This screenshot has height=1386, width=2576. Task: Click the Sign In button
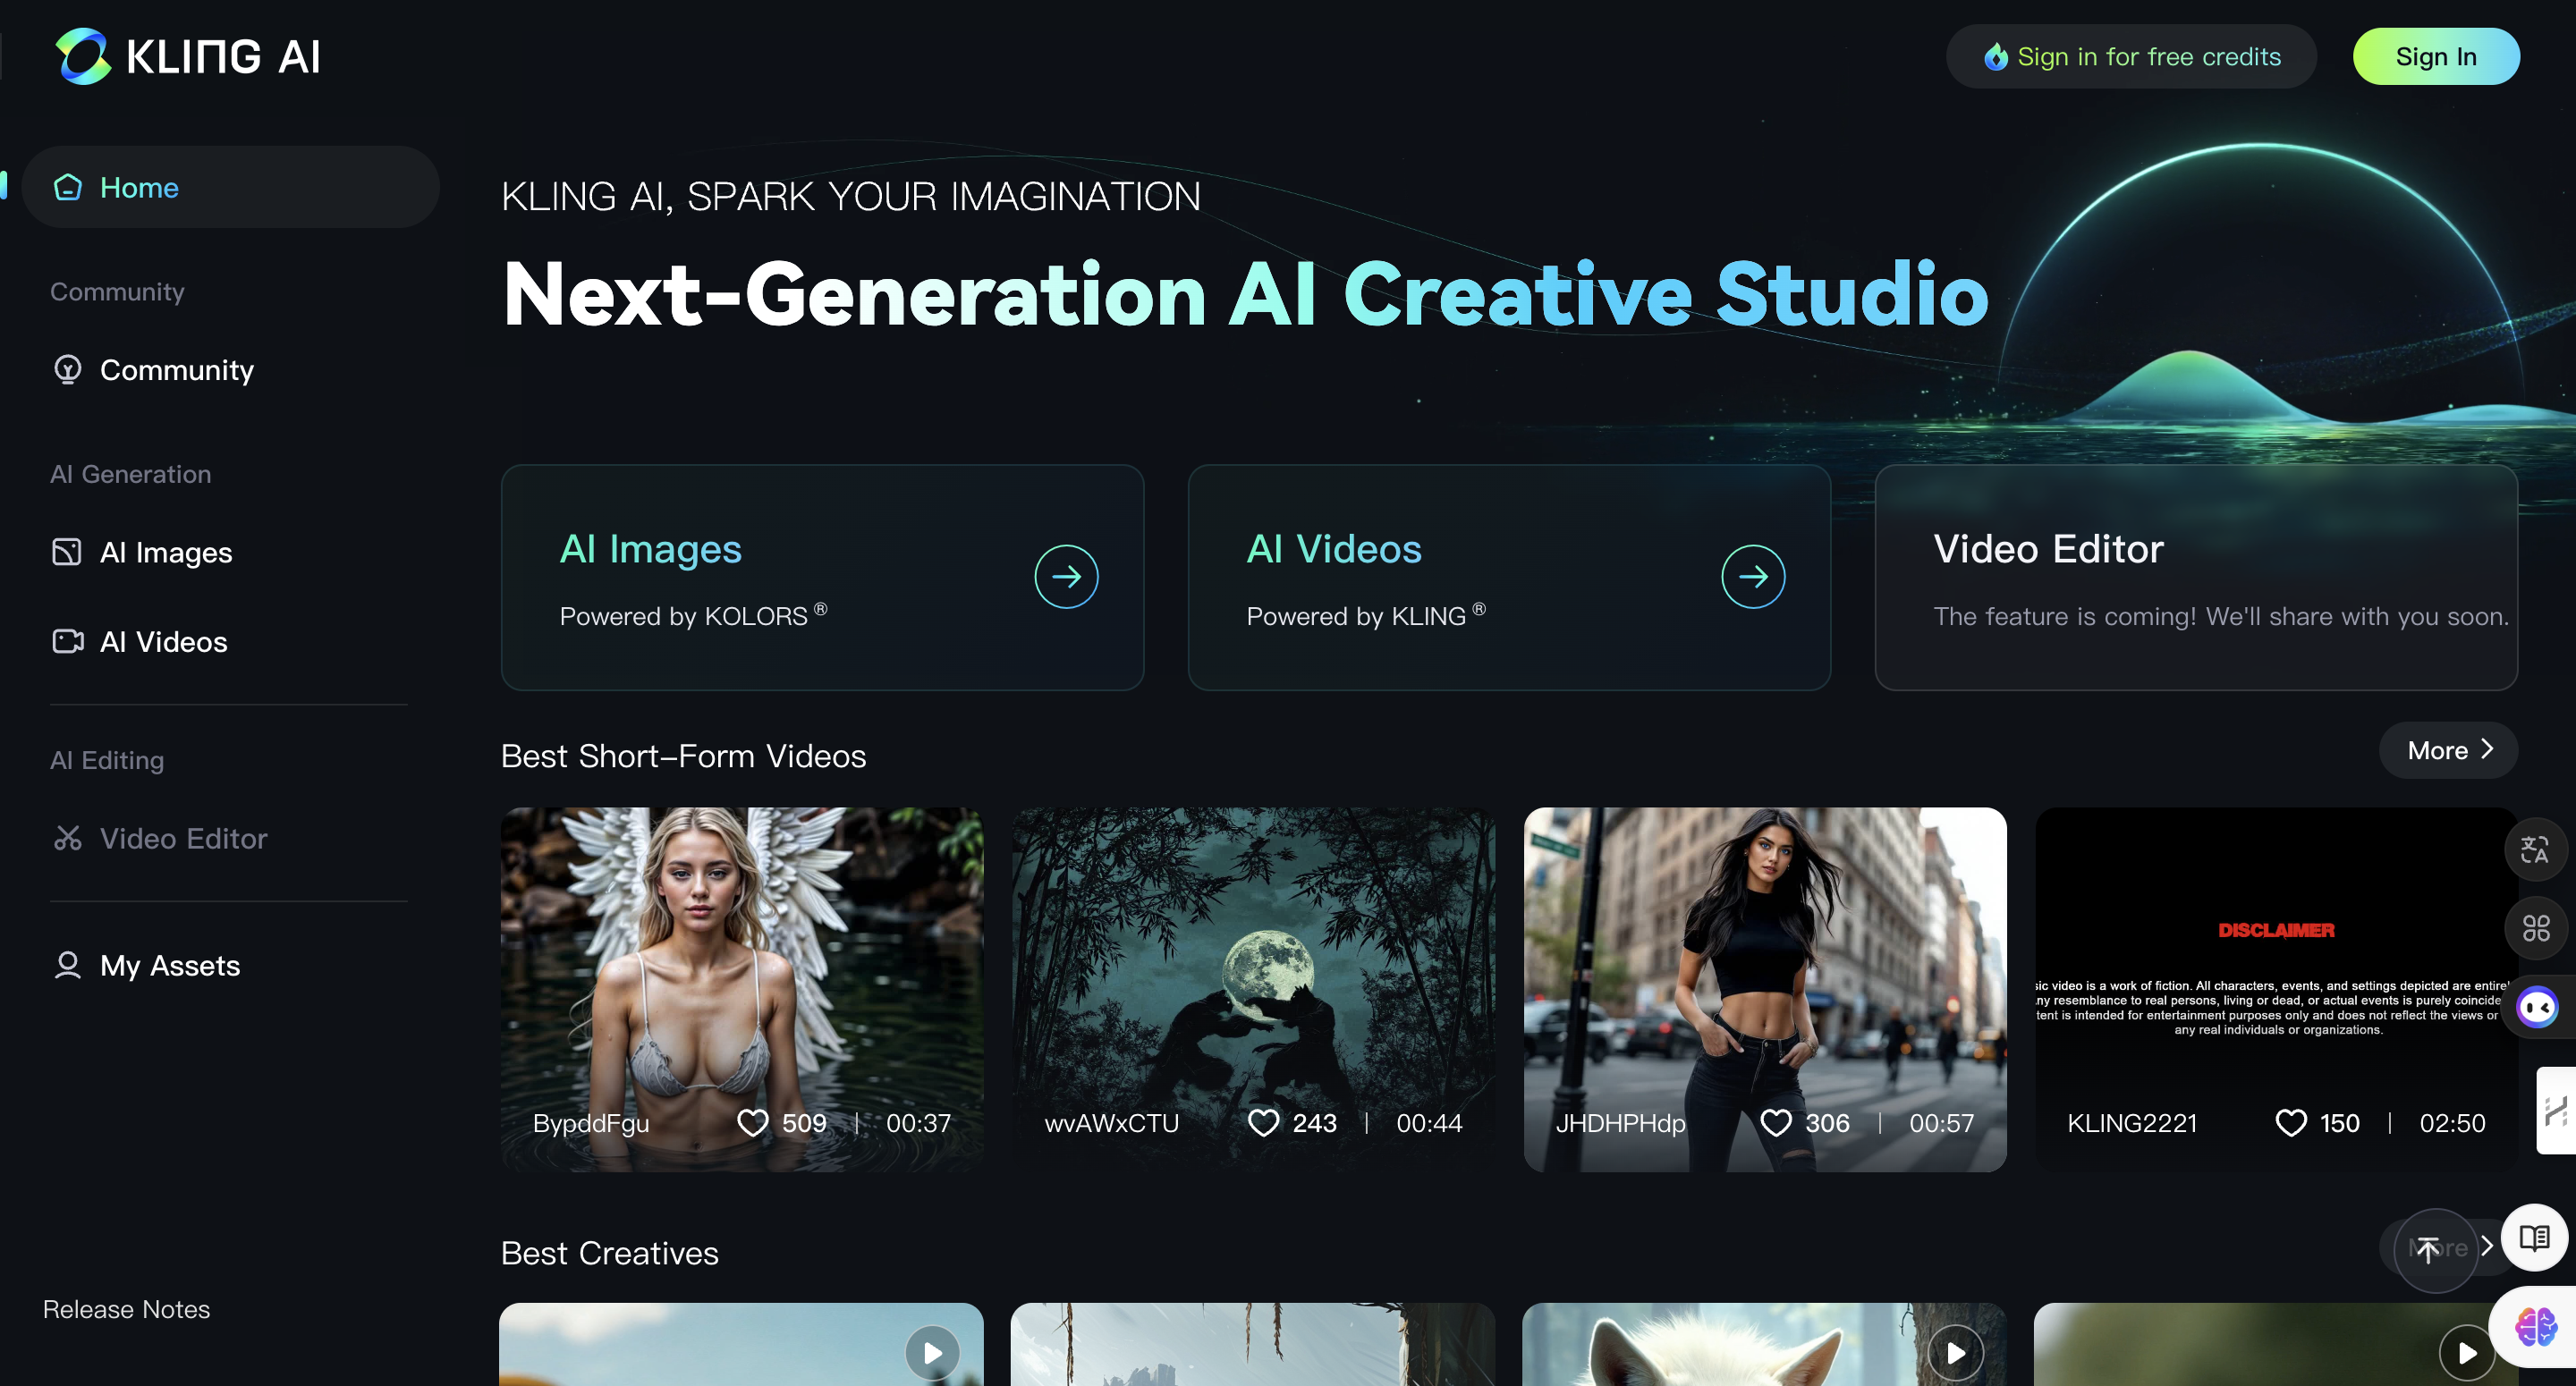click(2436, 56)
